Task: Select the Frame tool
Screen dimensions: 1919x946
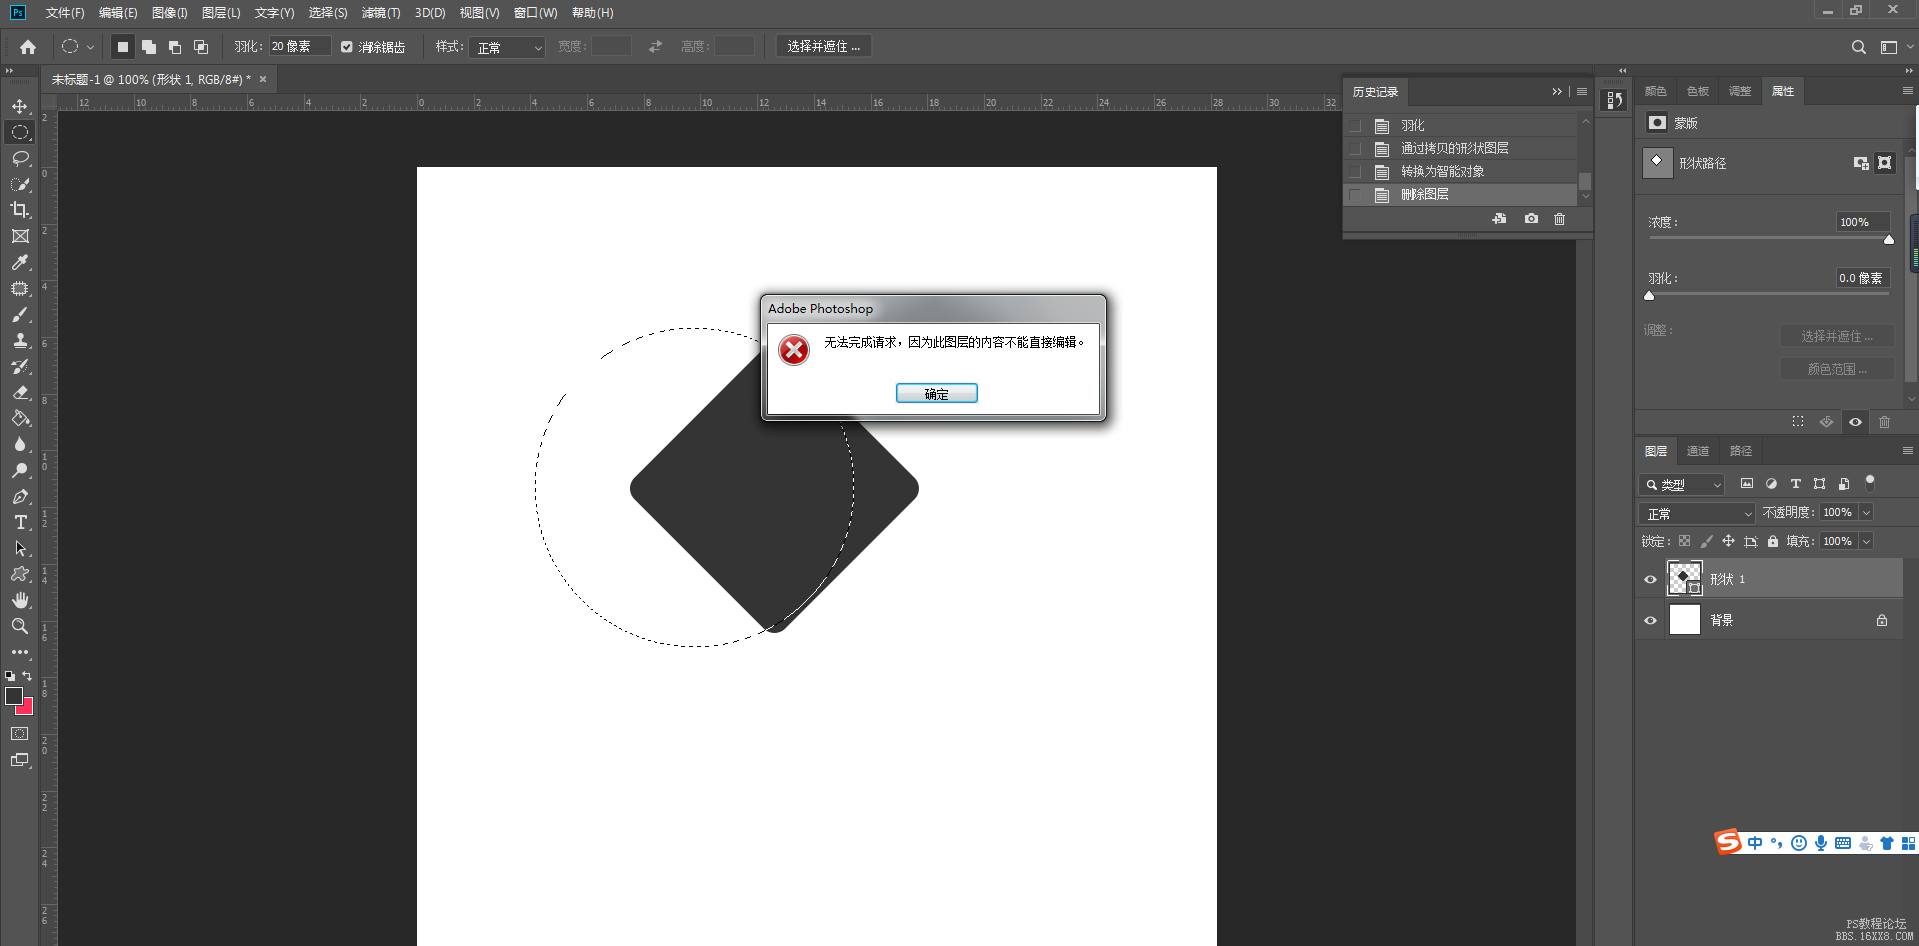Action: point(20,236)
